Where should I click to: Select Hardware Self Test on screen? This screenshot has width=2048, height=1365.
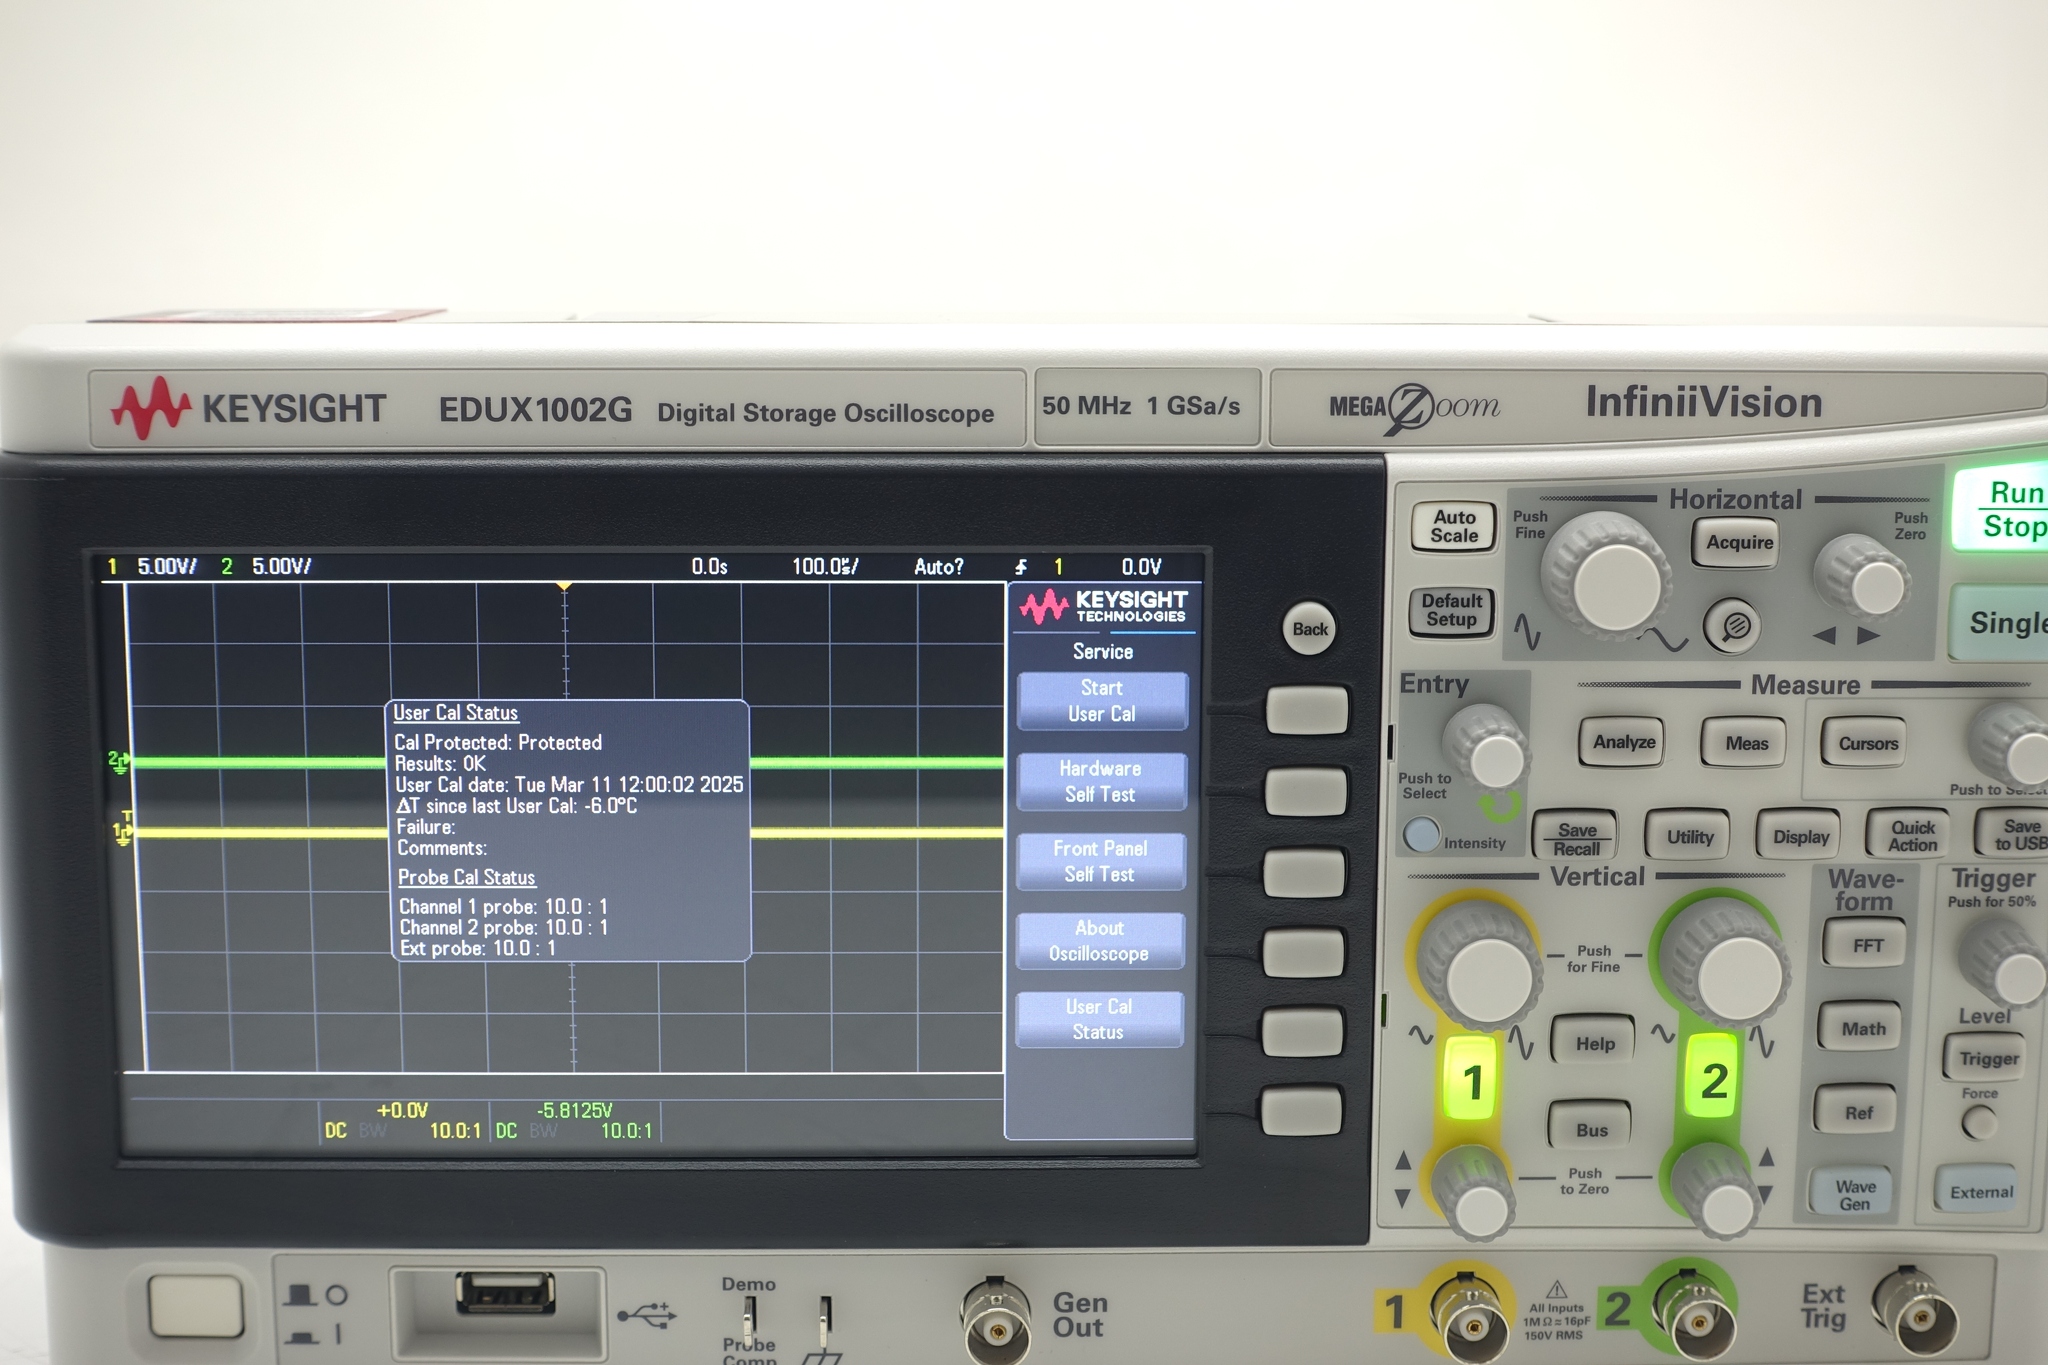(x=1101, y=781)
